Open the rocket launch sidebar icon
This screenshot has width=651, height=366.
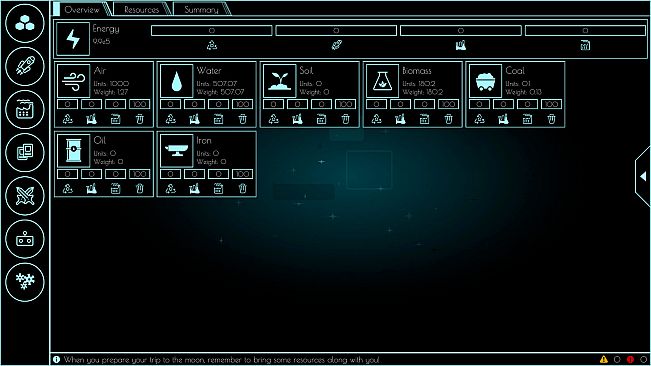click(x=25, y=66)
